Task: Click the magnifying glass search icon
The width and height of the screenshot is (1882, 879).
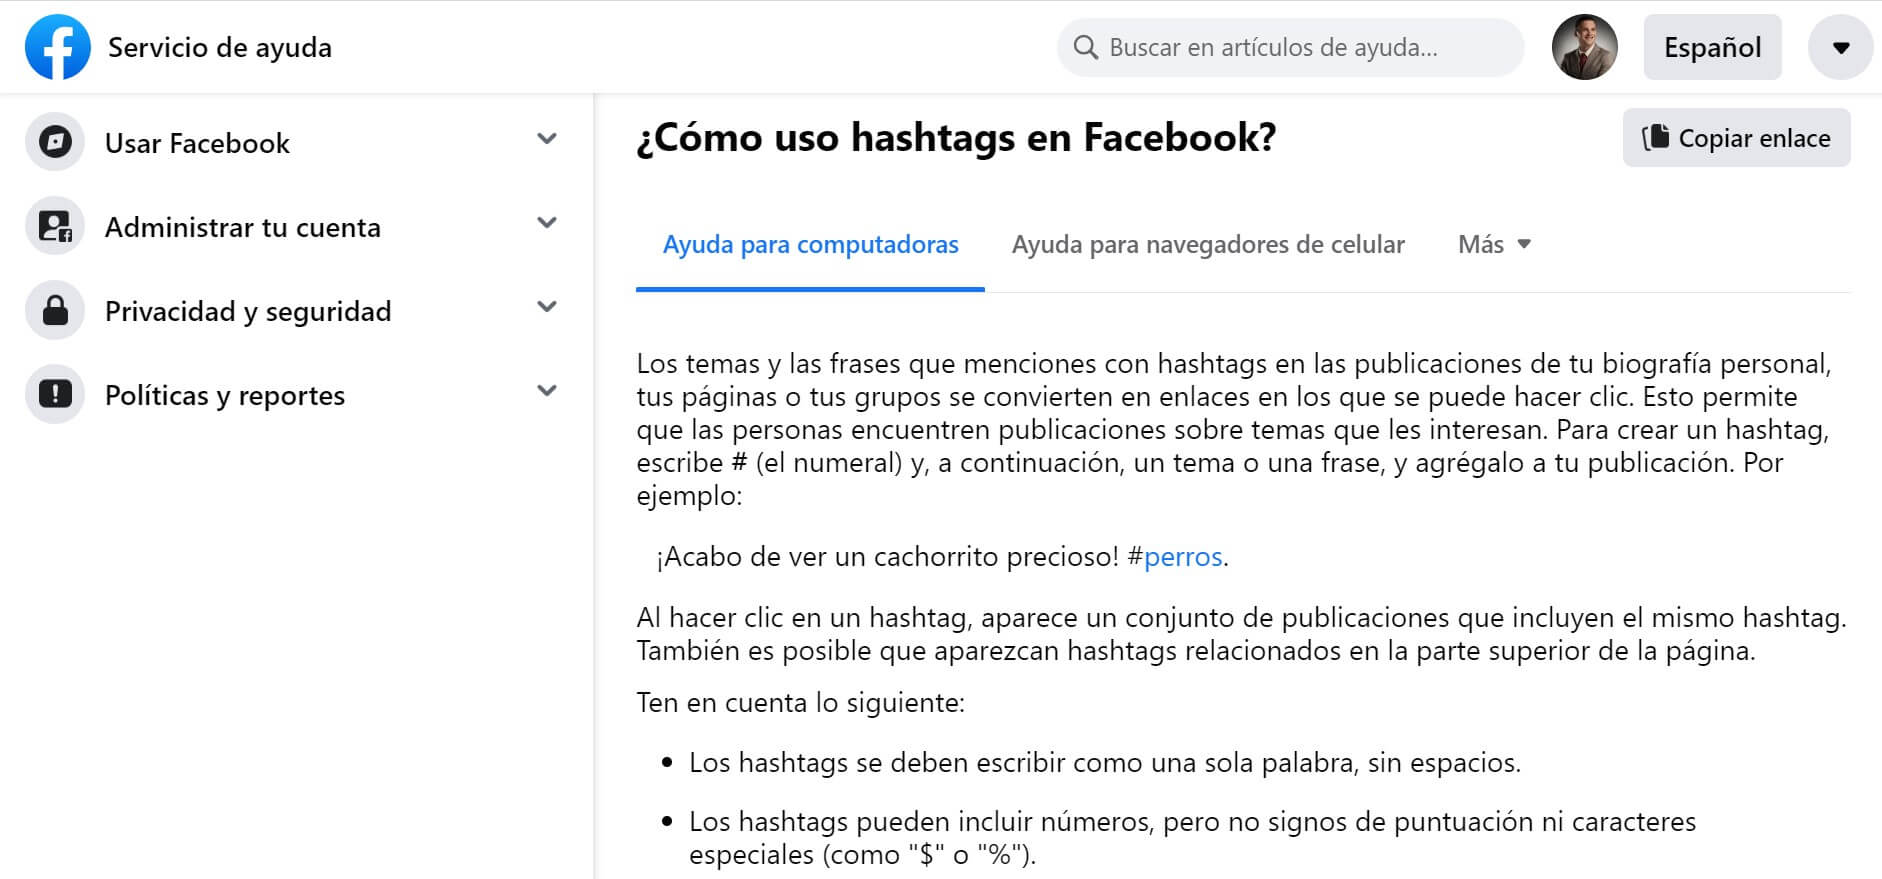Action: pos(1085,47)
